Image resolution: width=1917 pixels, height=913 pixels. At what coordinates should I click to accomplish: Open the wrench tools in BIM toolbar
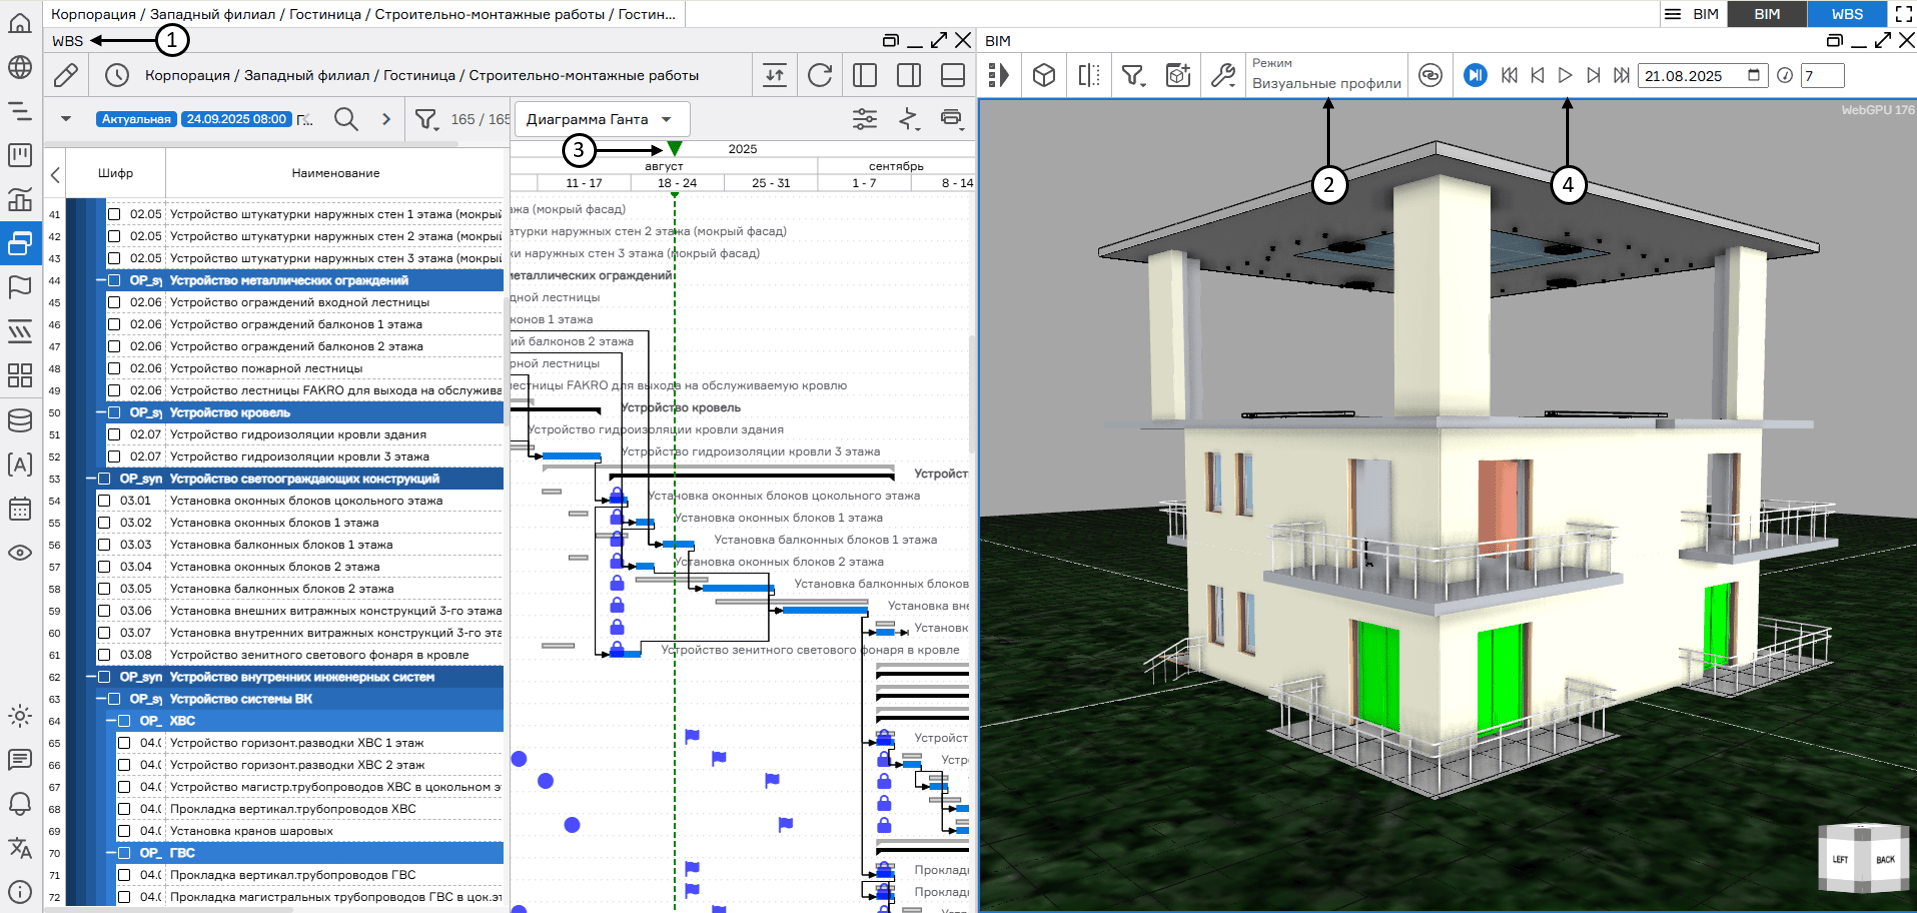point(1222,75)
